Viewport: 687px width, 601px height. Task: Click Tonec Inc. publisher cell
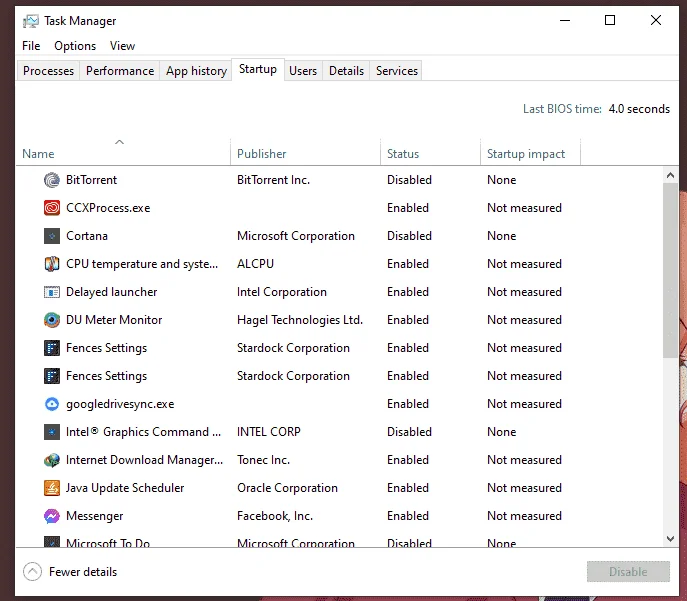tap(263, 460)
